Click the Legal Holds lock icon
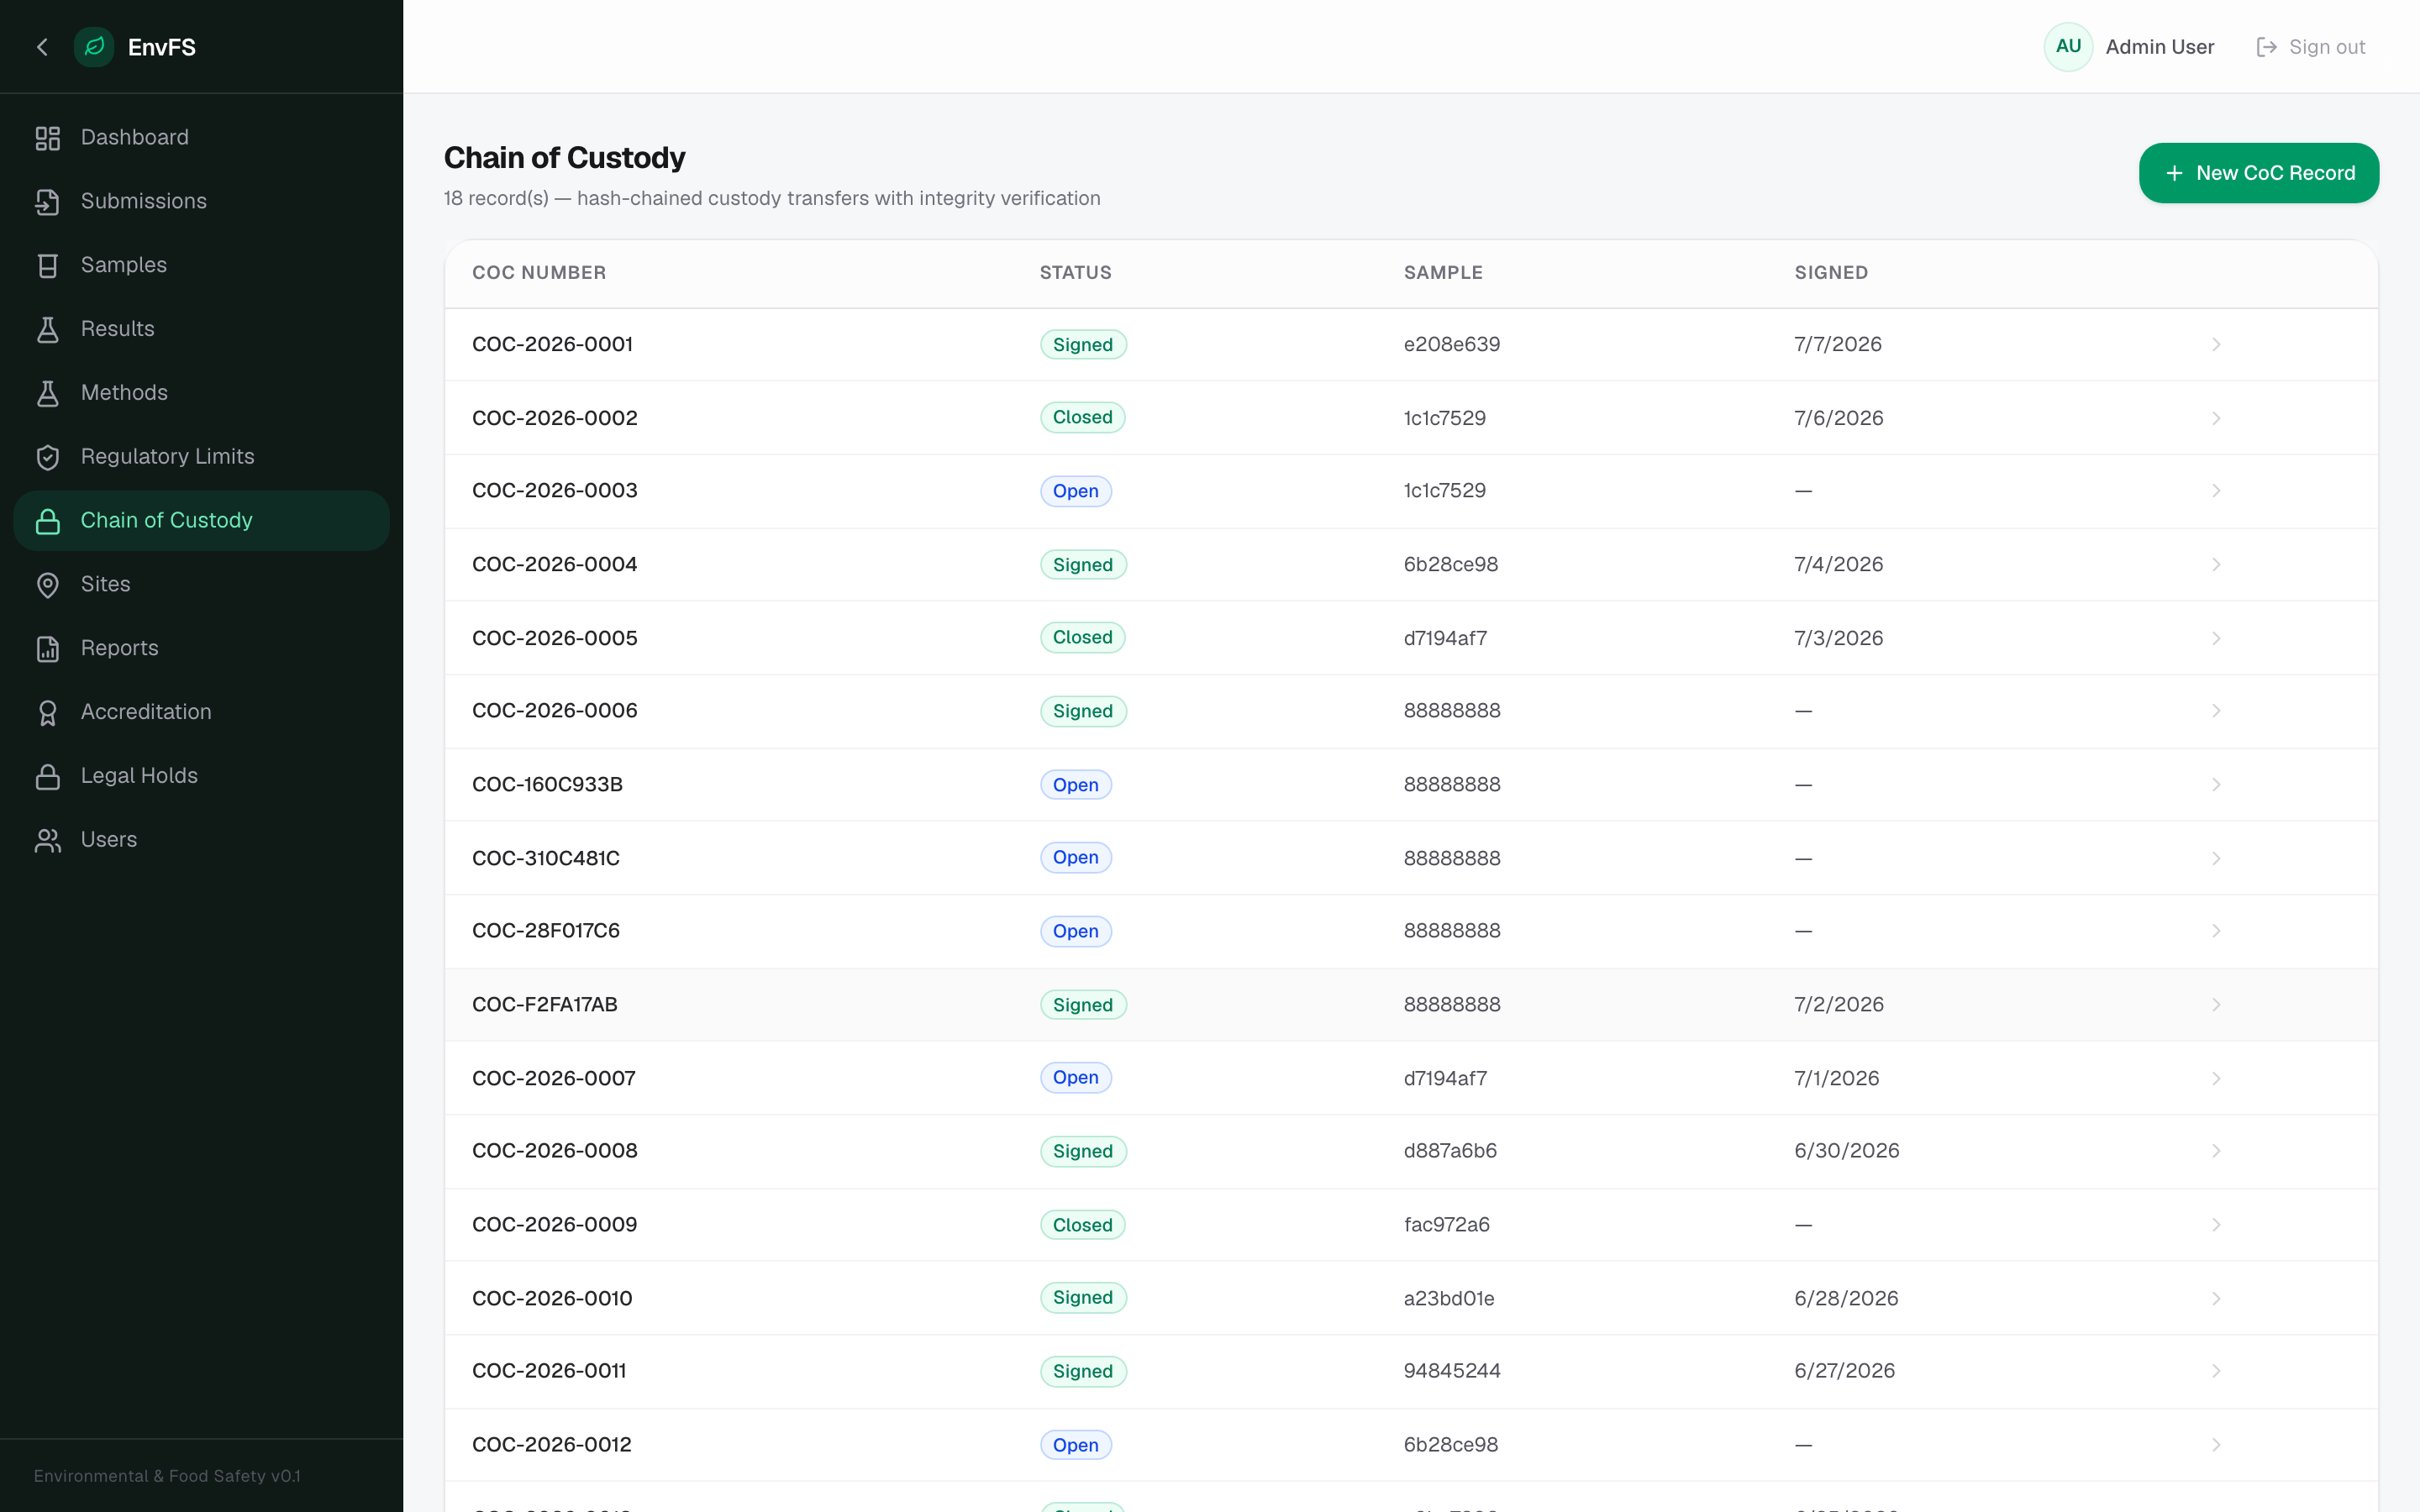 48,777
